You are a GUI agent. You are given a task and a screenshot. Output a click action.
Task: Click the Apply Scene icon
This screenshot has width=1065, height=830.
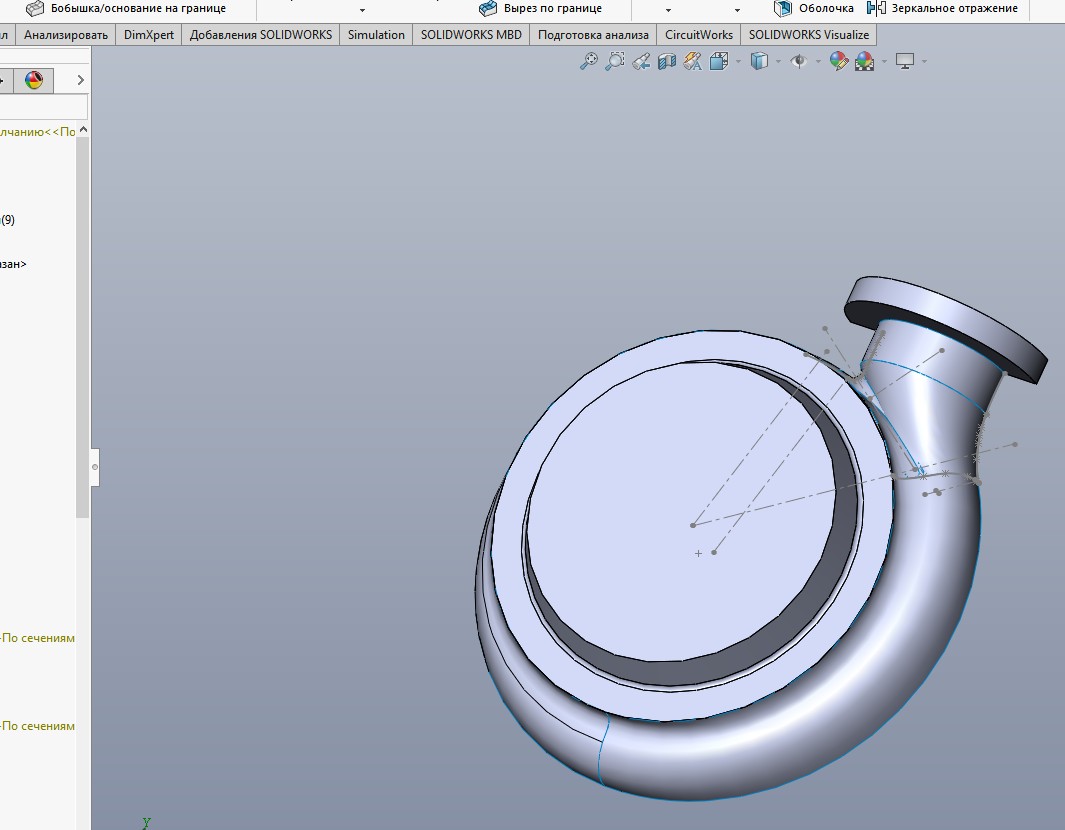(864, 62)
